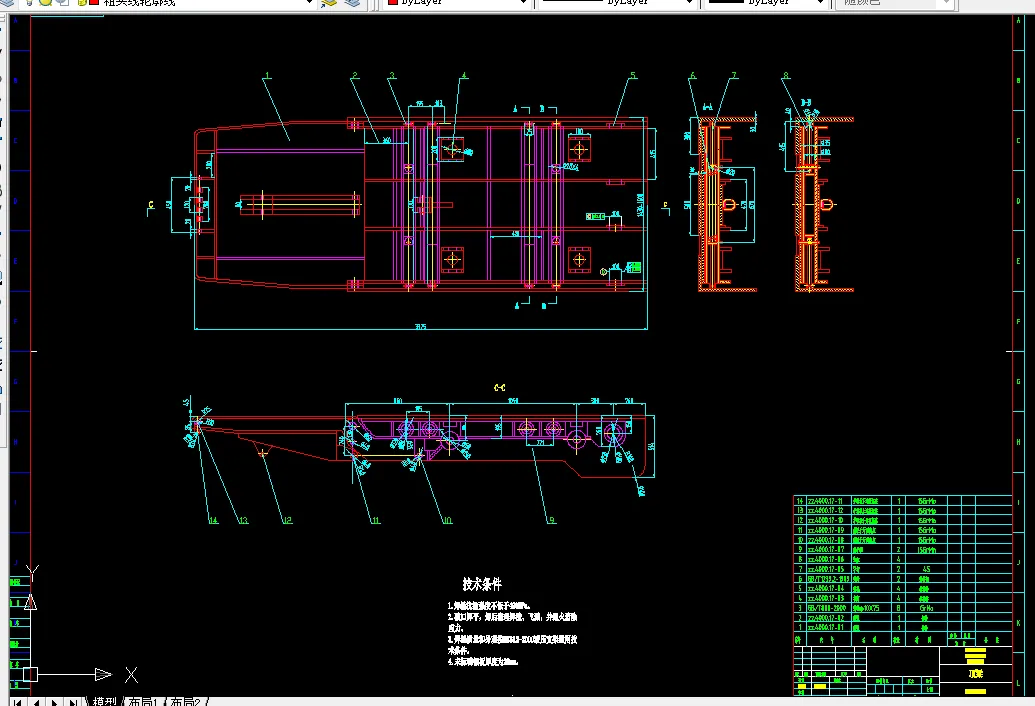Click the Y axis label

point(32,572)
